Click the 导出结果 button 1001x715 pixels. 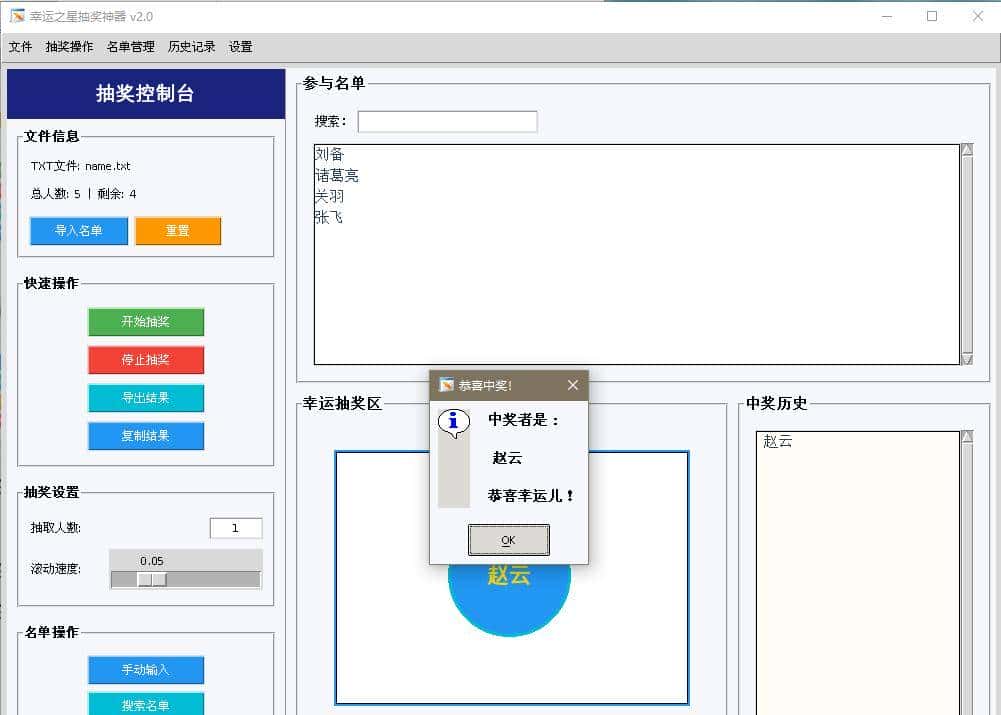coord(146,398)
